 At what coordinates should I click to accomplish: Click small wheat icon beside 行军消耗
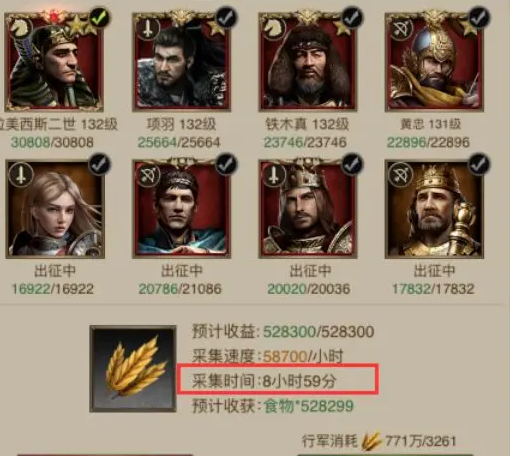pos(371,441)
